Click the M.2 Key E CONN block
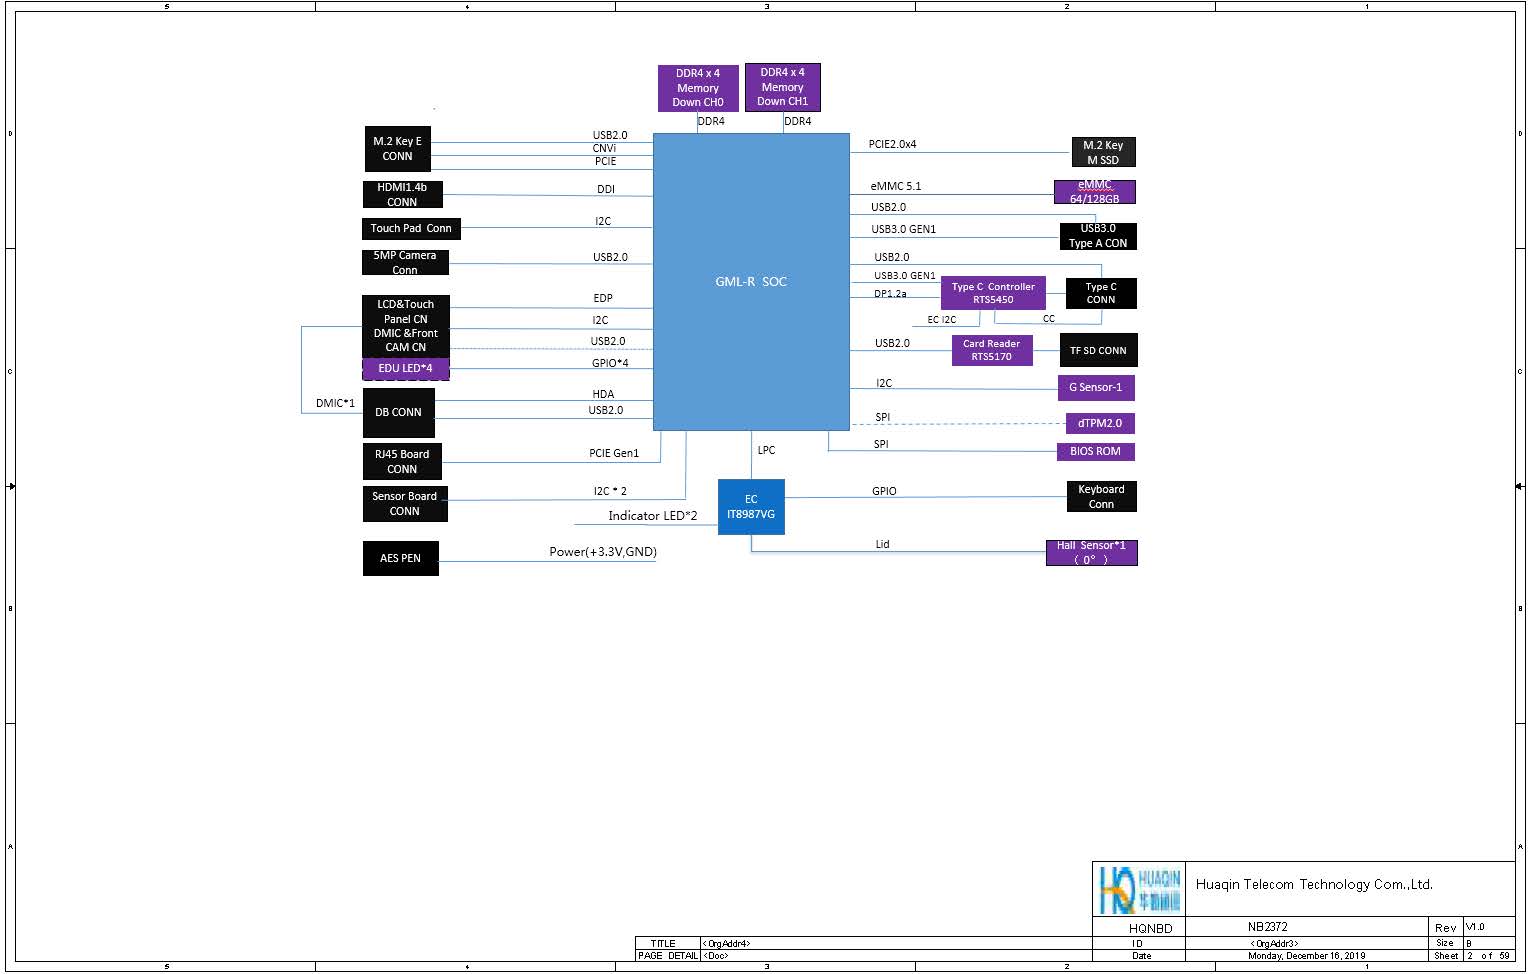The height and width of the screenshot is (974, 1535). (x=397, y=149)
